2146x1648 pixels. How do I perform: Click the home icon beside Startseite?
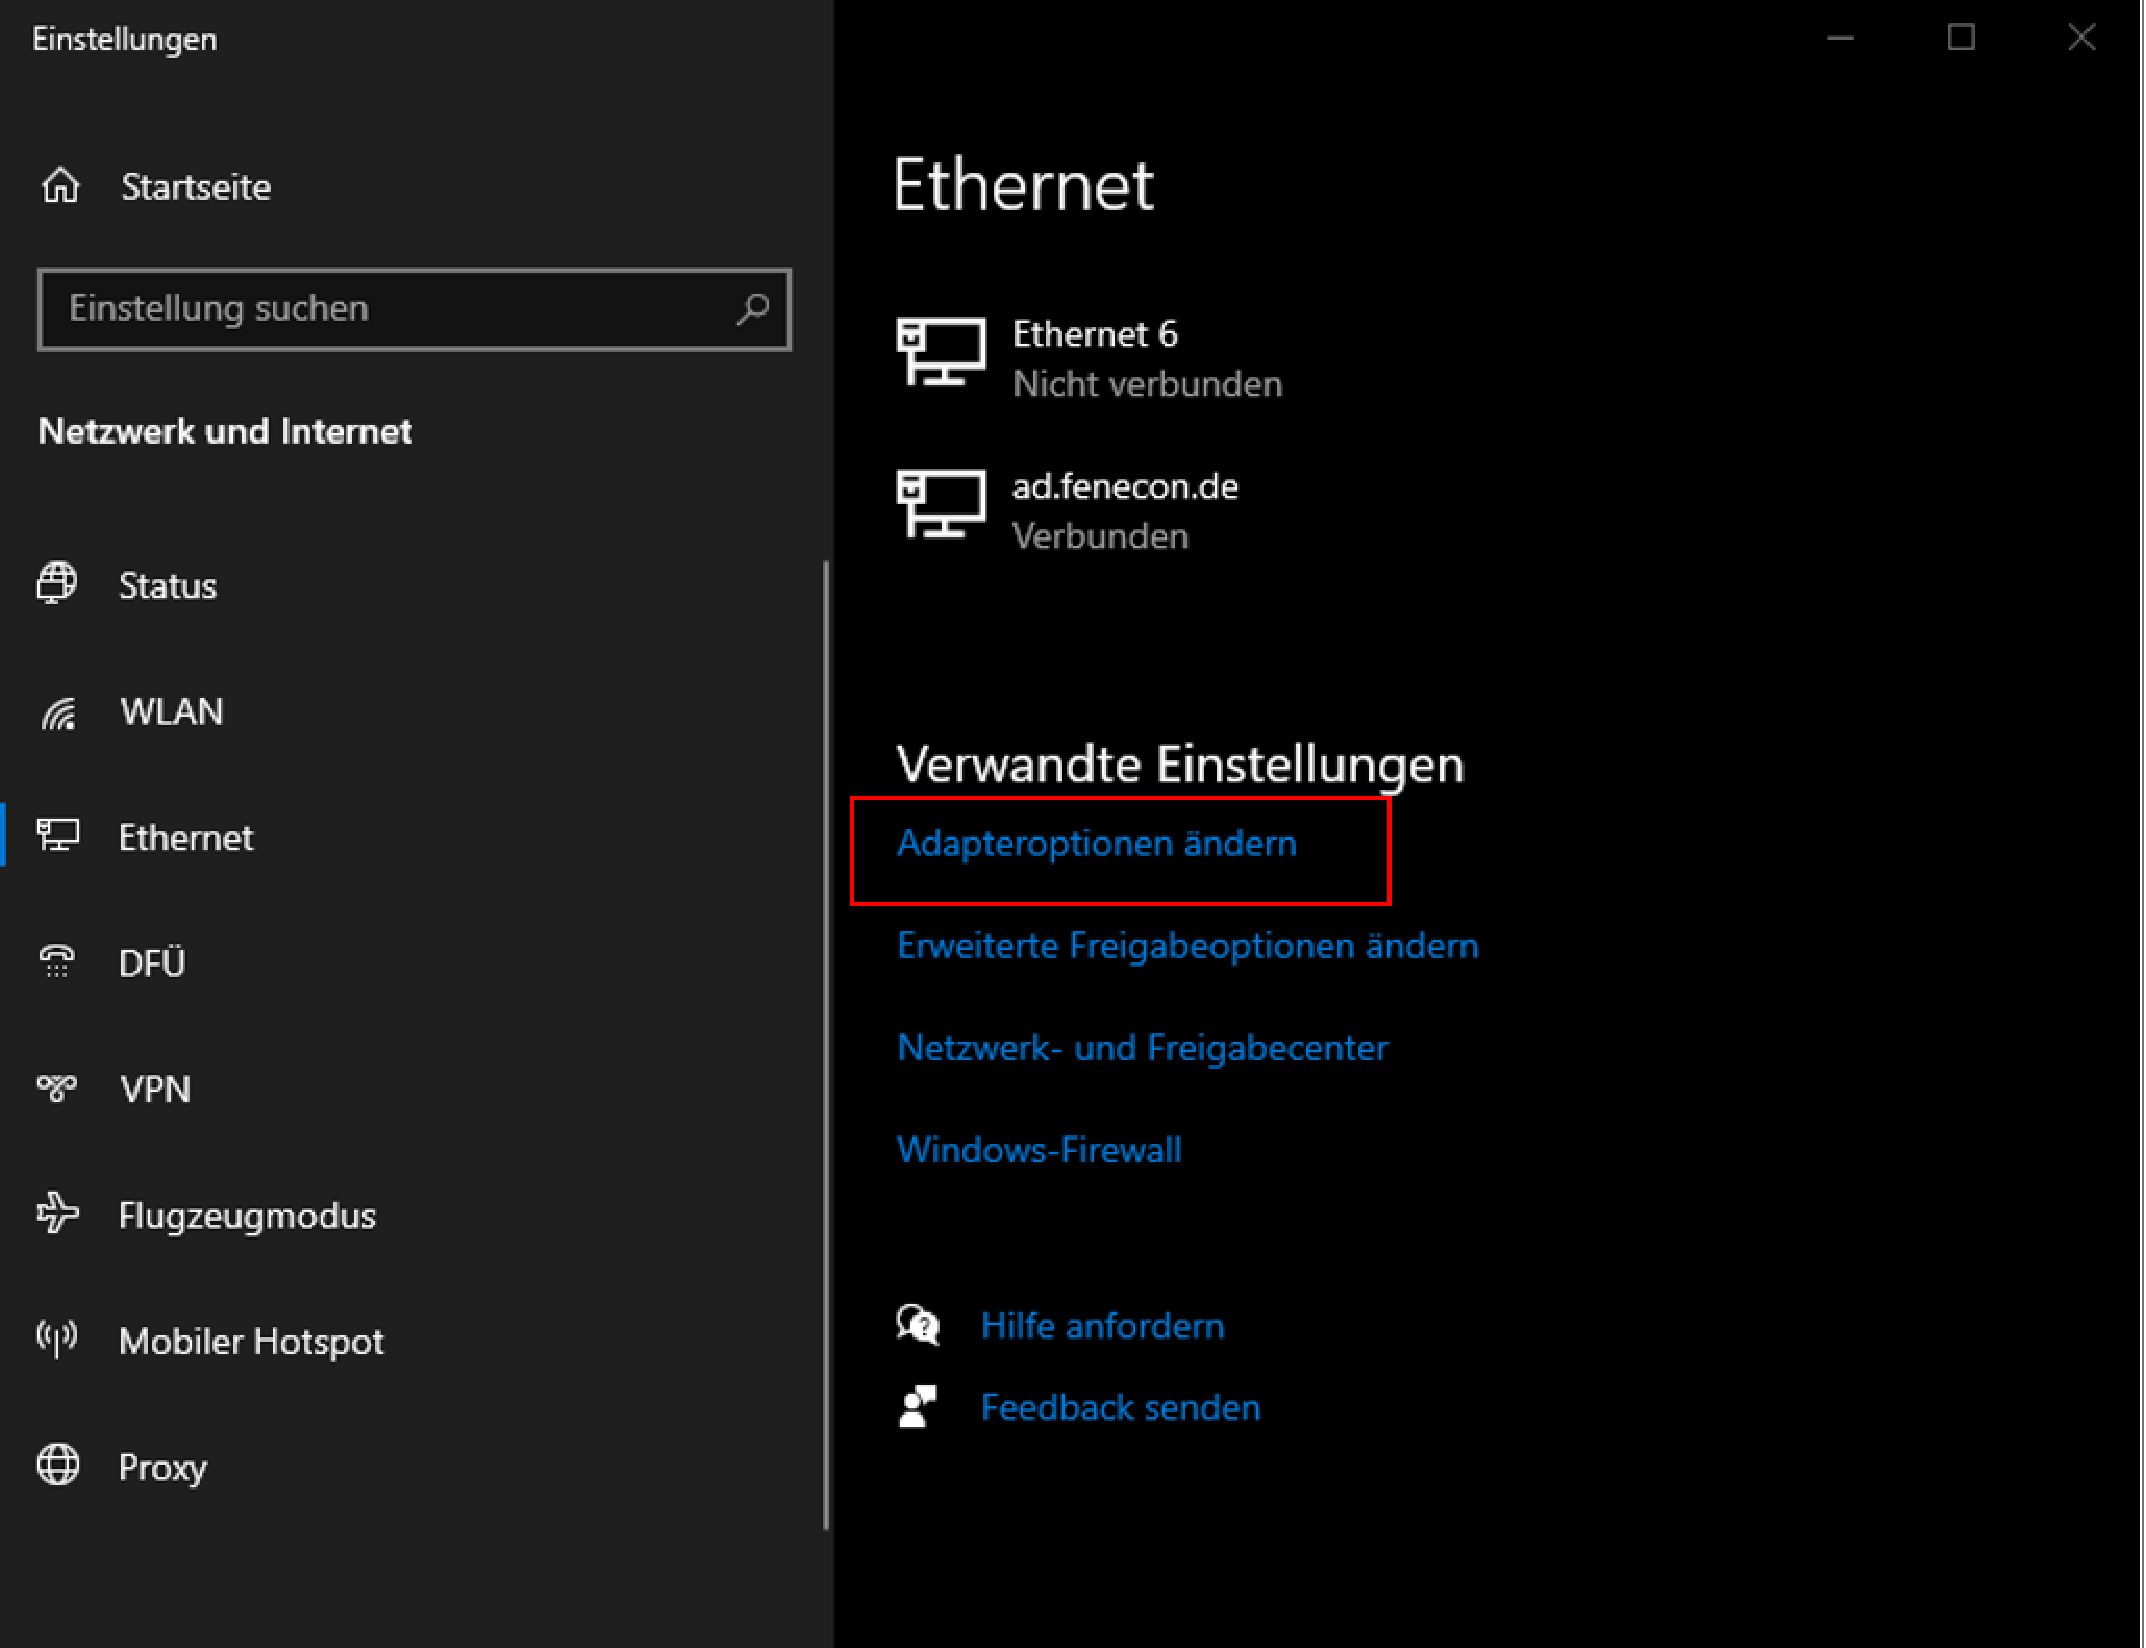pos(61,186)
